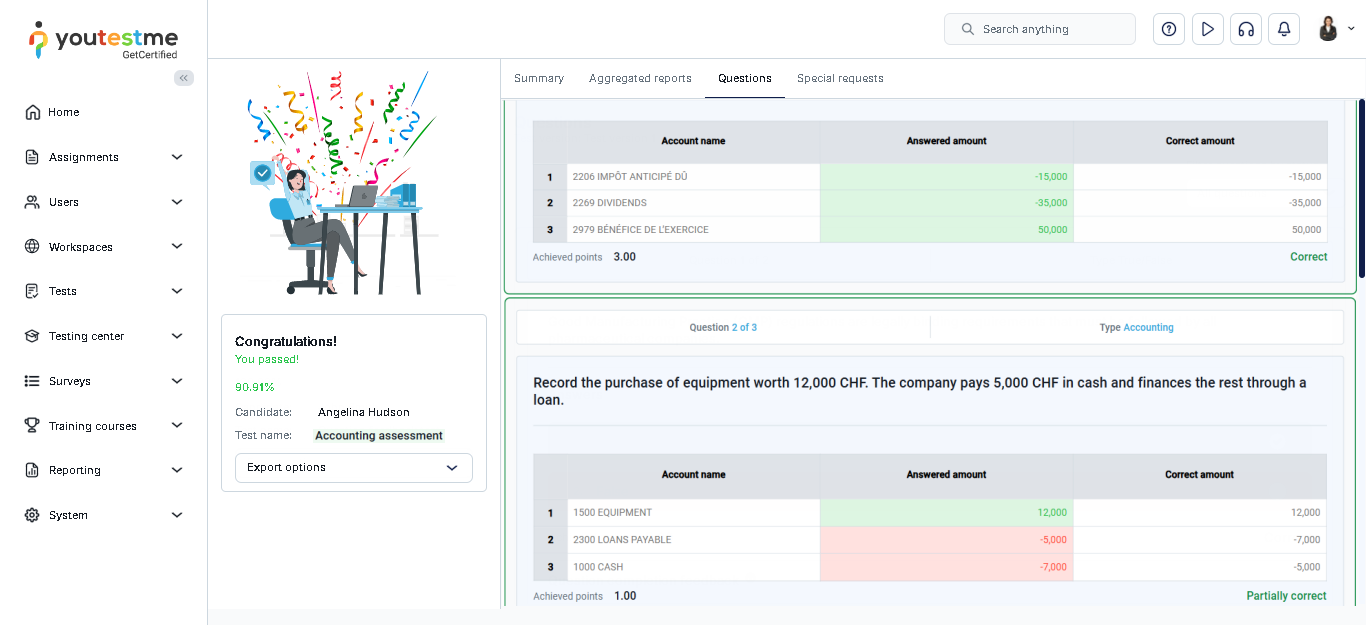This screenshot has width=1366, height=625.
Task: Click the play tutorial icon in header
Action: 1207,29
